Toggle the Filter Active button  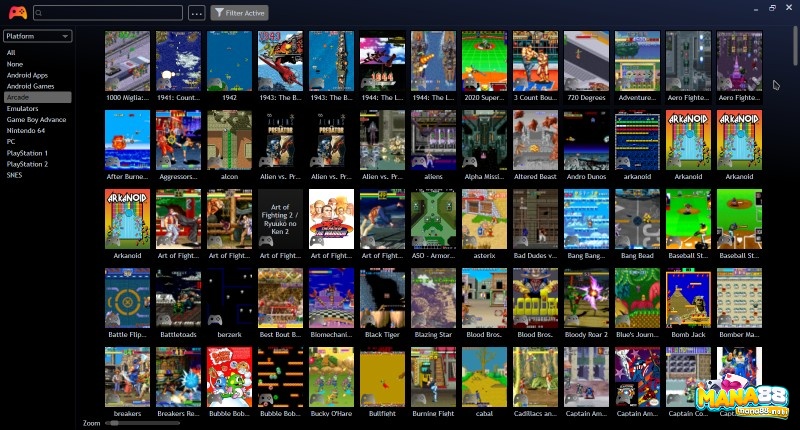pos(239,13)
